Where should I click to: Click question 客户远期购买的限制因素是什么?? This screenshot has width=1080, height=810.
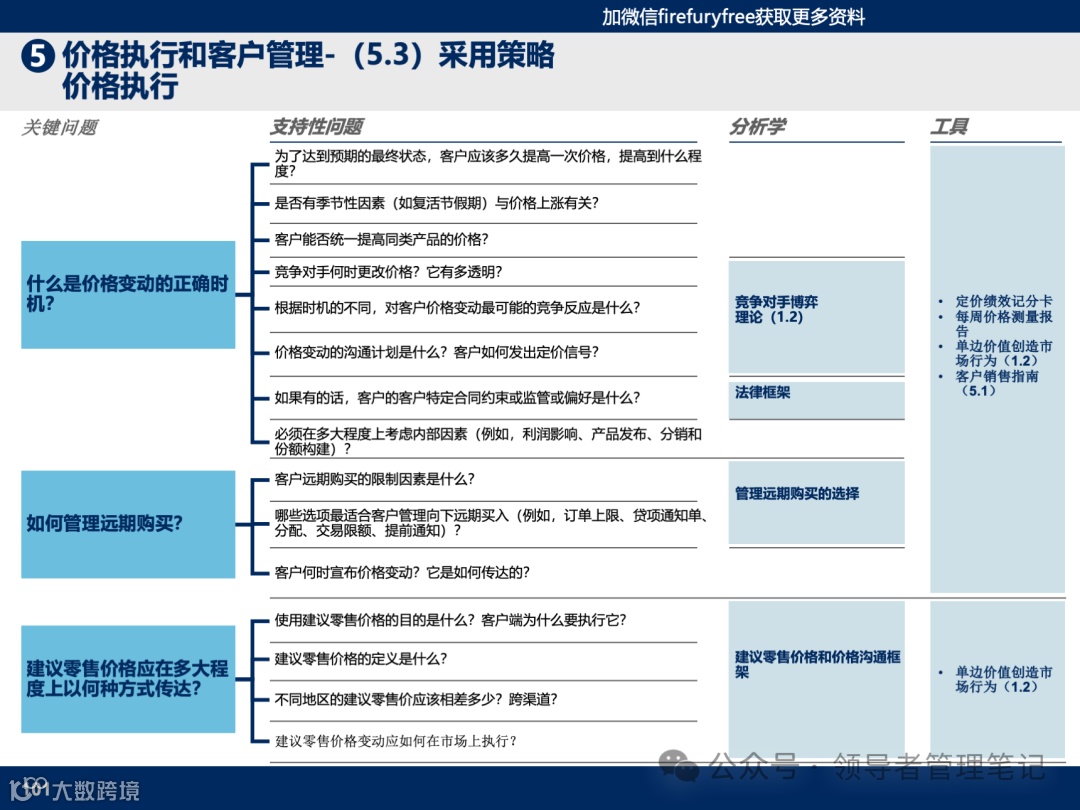click(374, 479)
